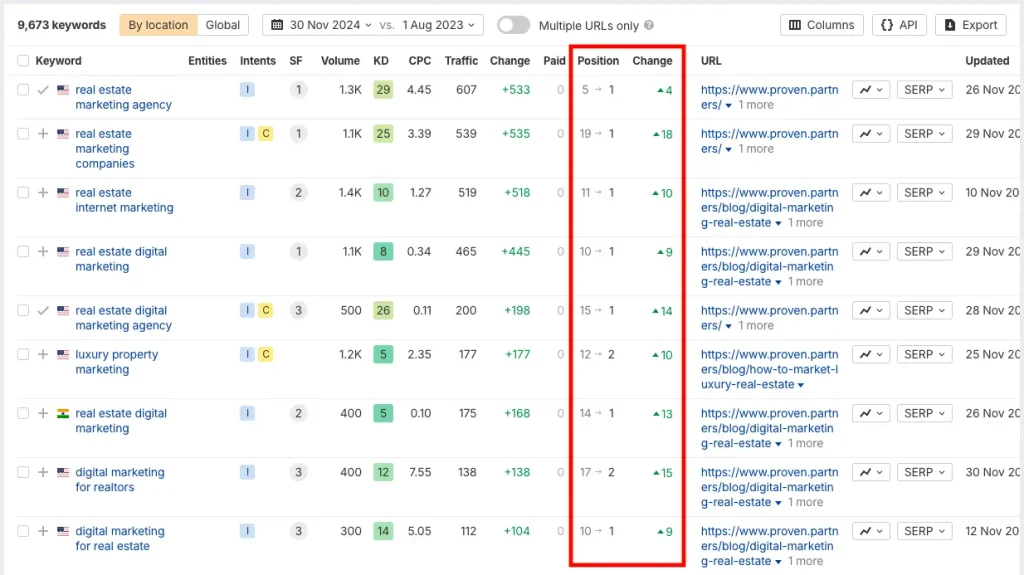
Task: Open the luxury property marketing keyword link
Action: click(x=116, y=362)
